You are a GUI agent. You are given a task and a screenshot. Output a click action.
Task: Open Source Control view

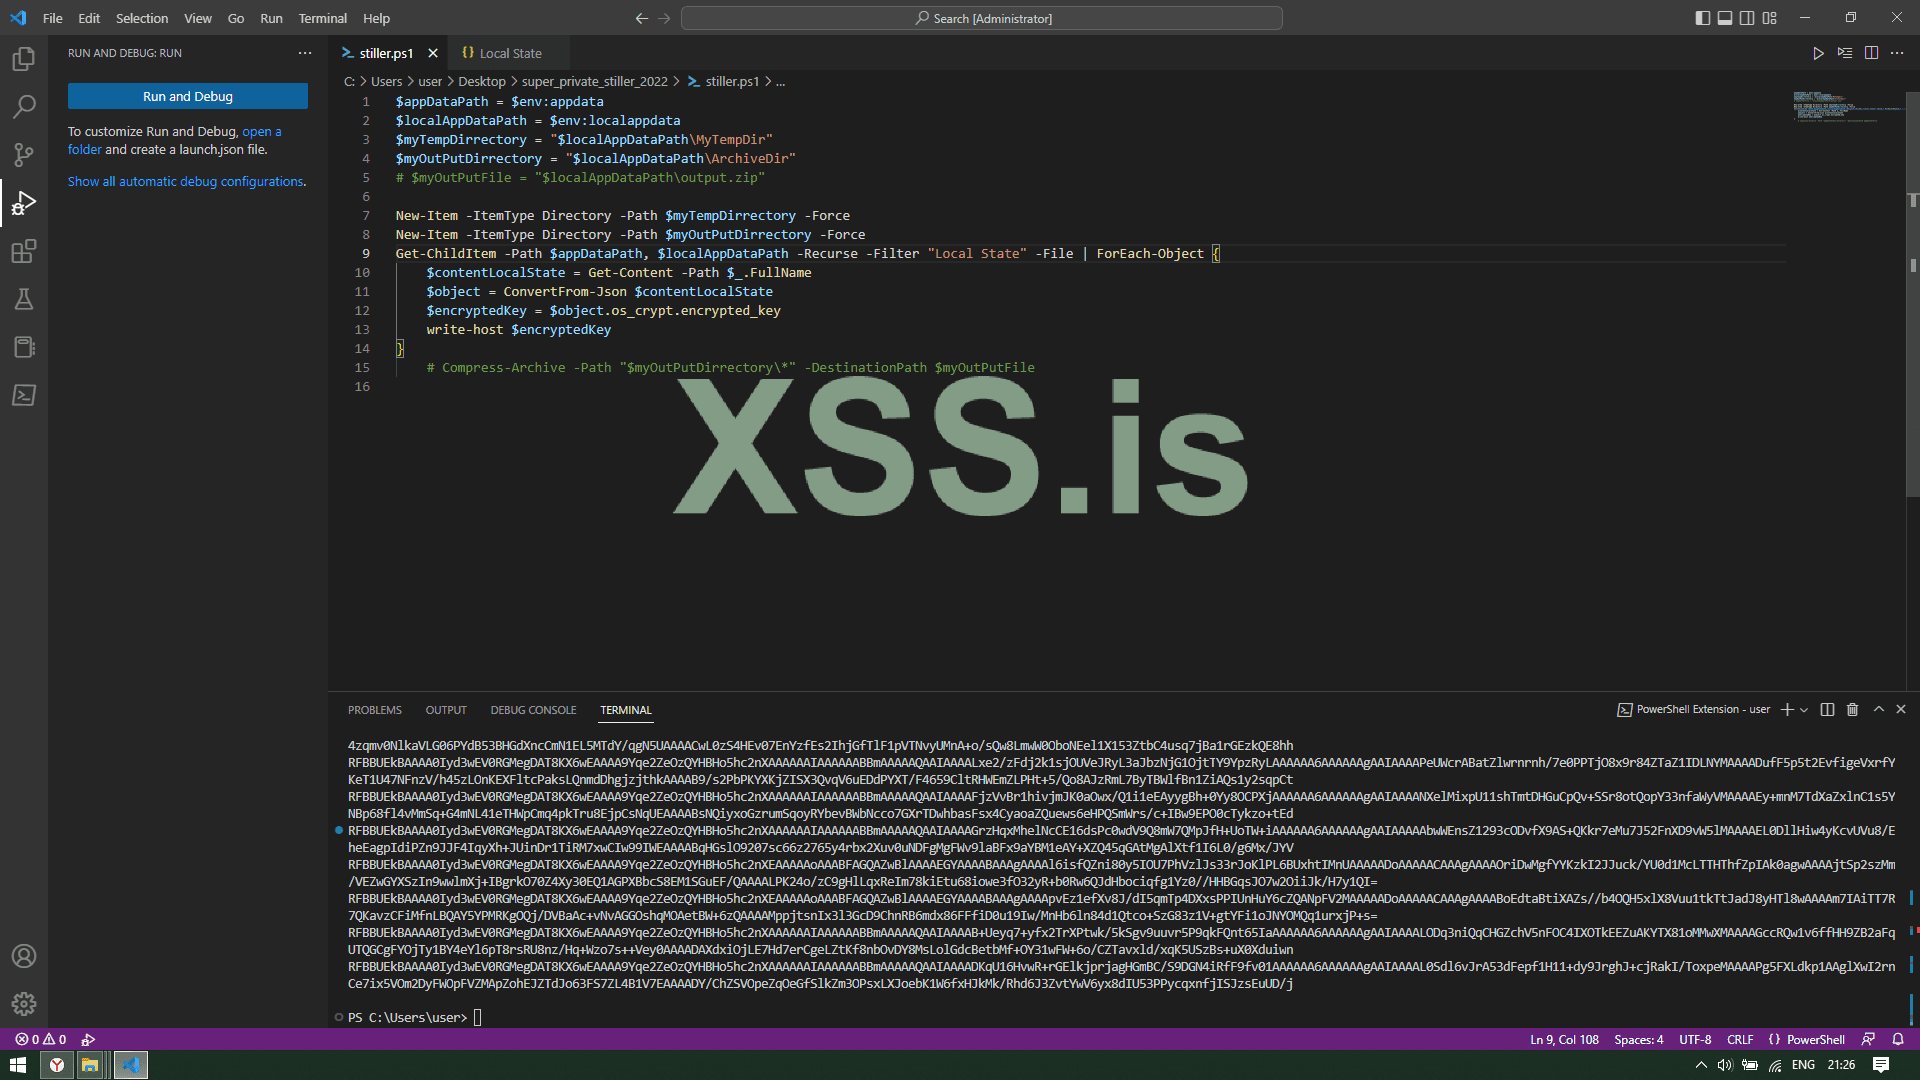click(x=24, y=154)
